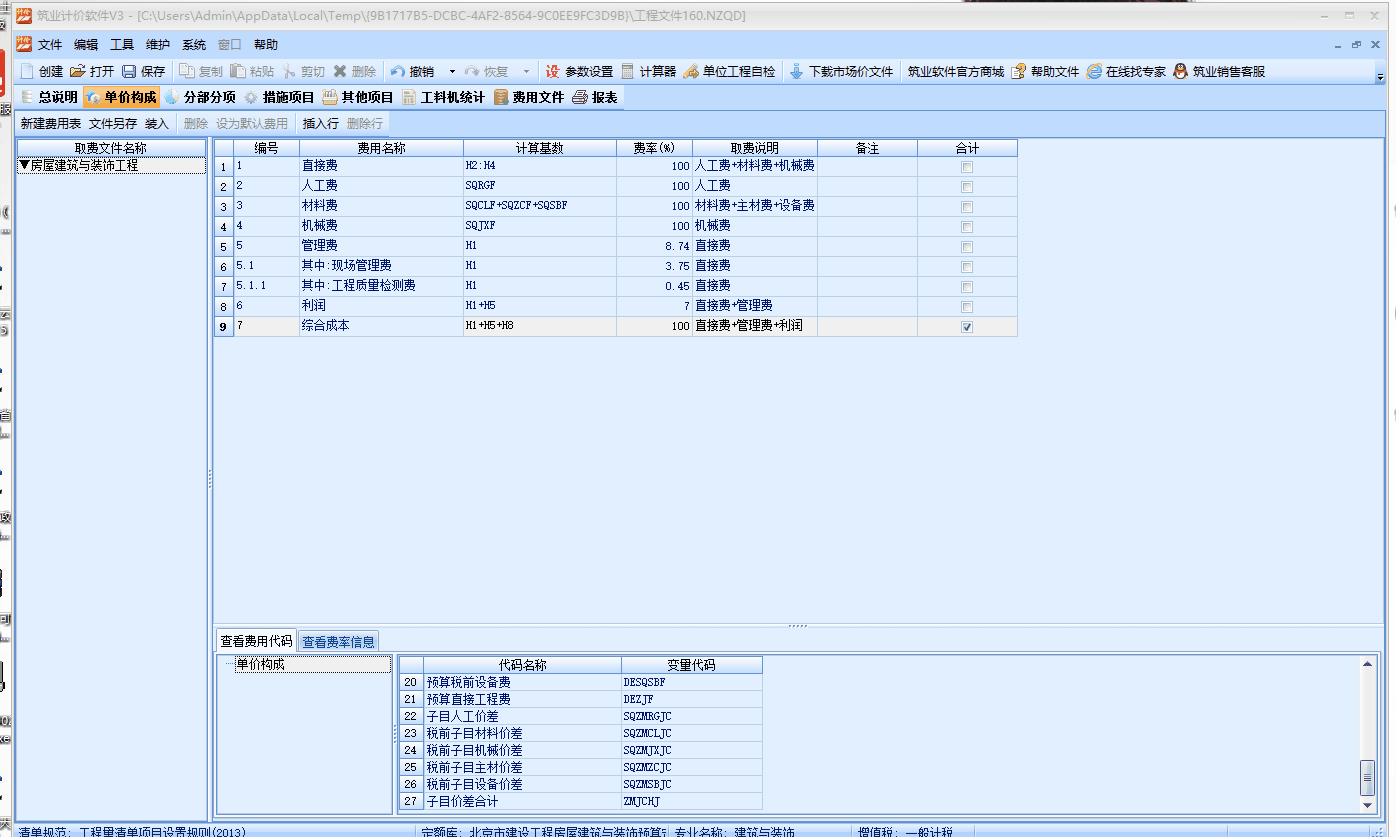Uncheck 合计 checkbox for 综合成本 row
1396x837 pixels.
[x=967, y=327]
